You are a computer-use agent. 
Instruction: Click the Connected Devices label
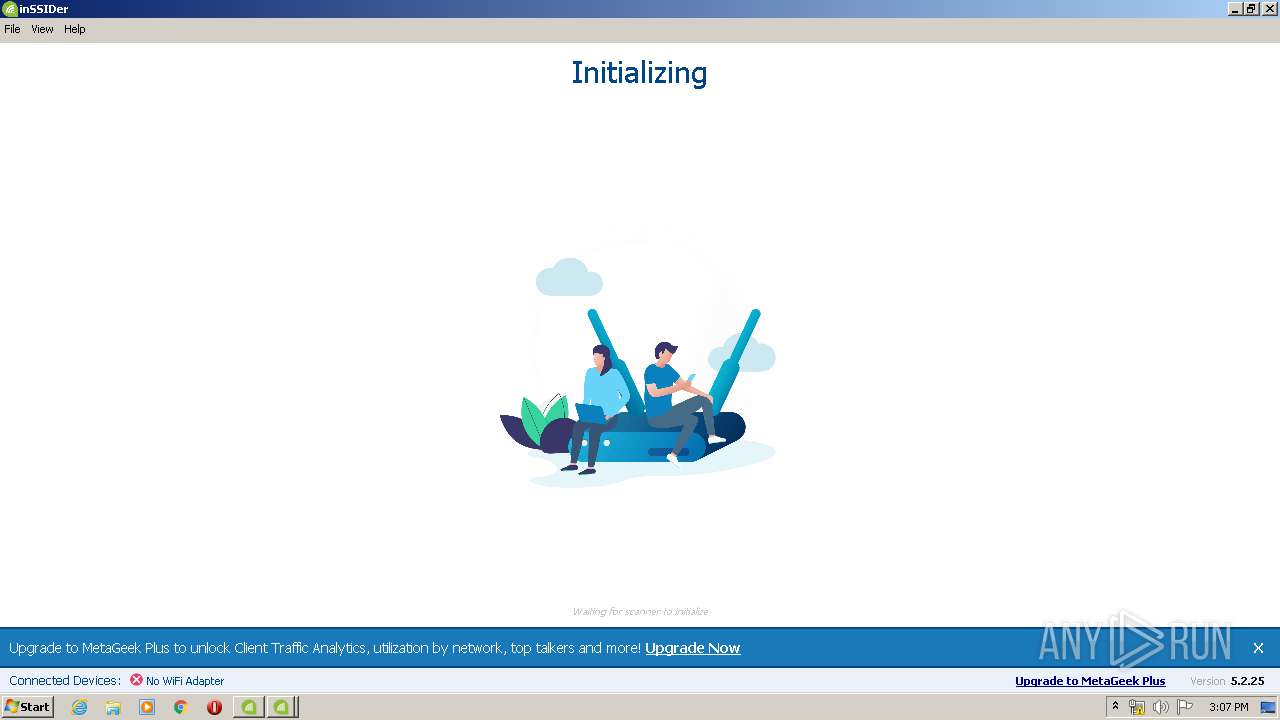click(65, 681)
